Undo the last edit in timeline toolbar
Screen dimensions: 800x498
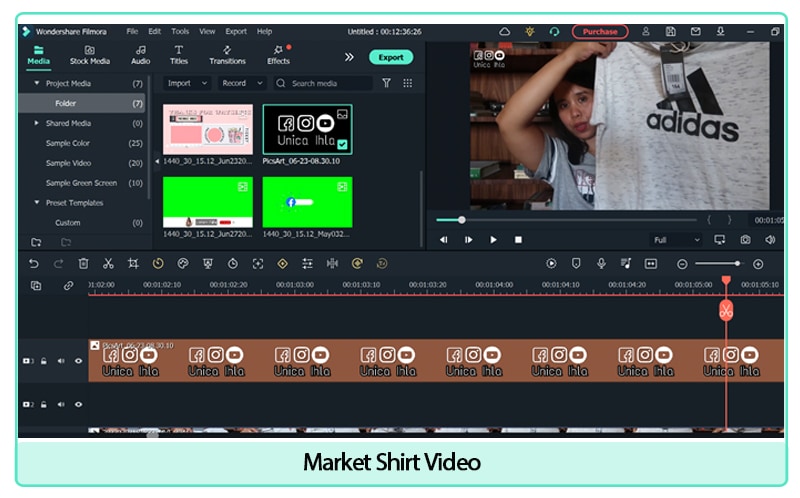tap(34, 264)
